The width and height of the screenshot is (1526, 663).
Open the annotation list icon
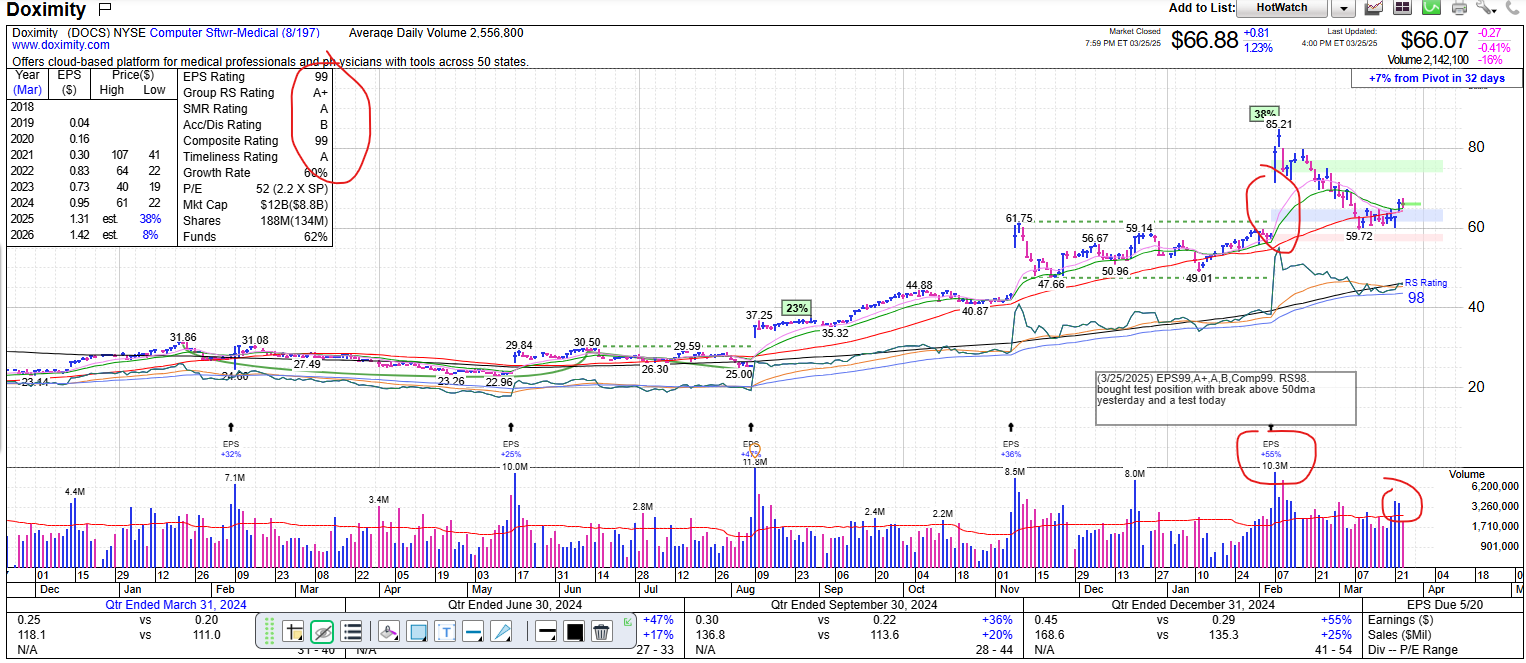click(351, 631)
